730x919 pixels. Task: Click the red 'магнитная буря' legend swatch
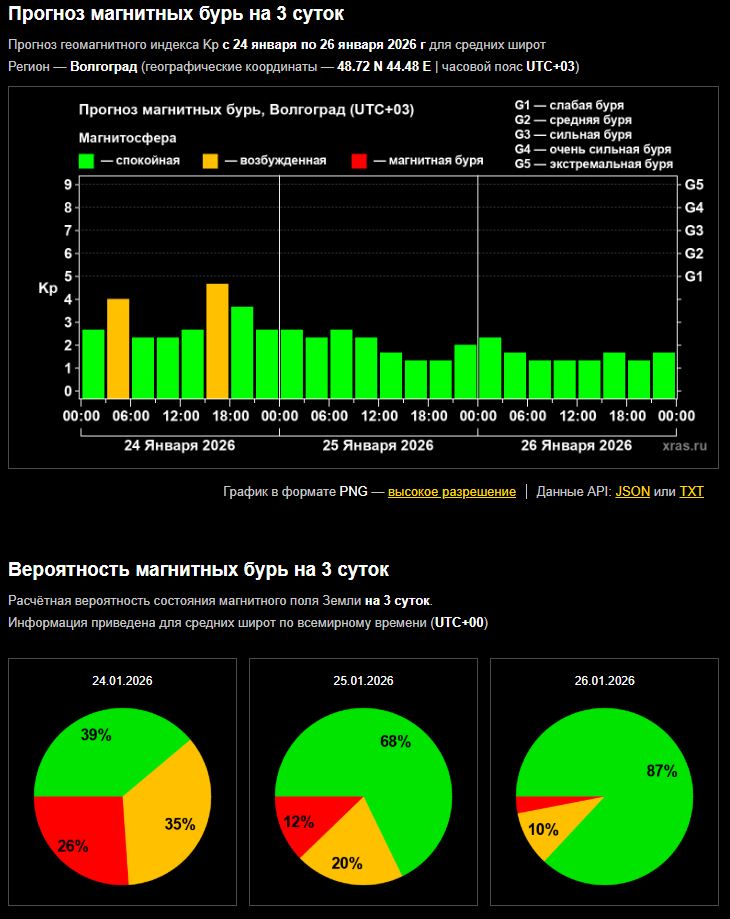coord(360,161)
